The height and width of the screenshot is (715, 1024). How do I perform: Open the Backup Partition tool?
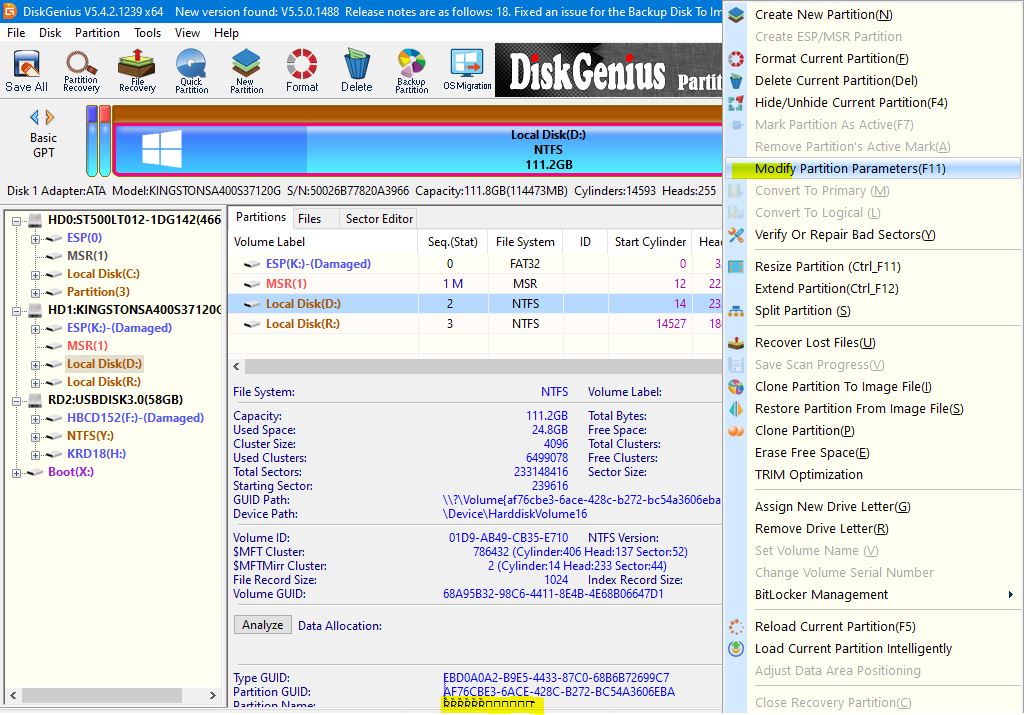[411, 70]
